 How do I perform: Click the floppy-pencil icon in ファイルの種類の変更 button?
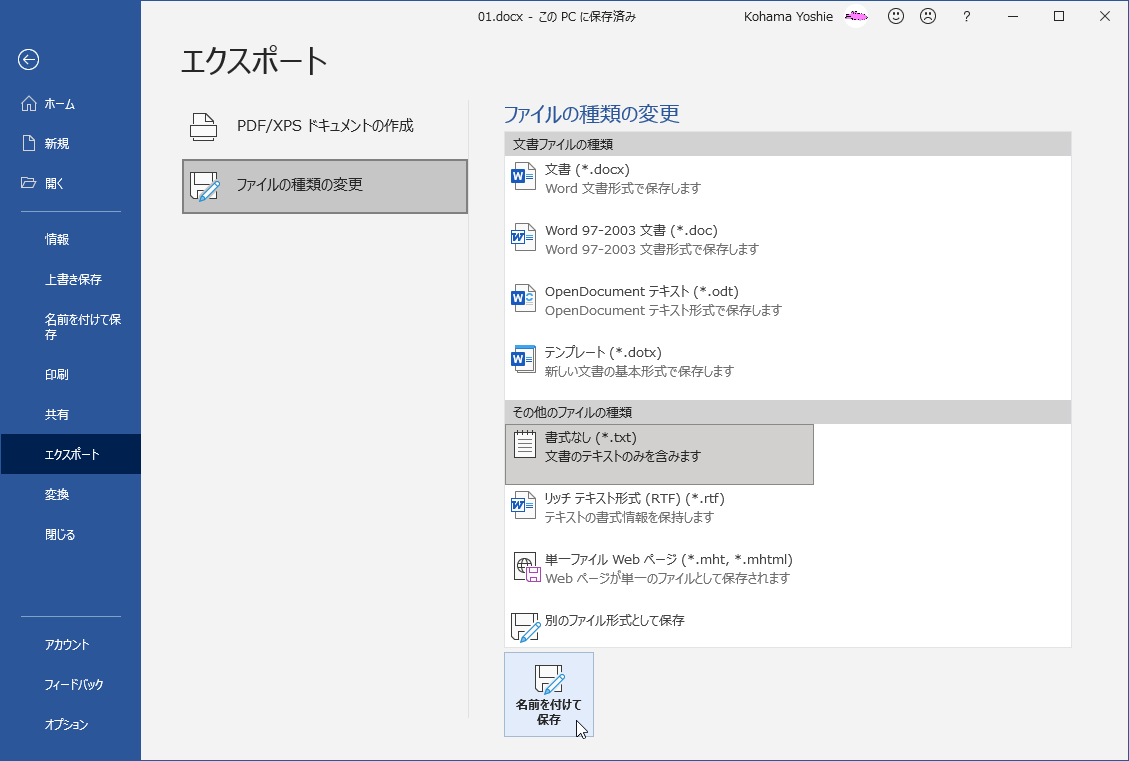(x=204, y=186)
